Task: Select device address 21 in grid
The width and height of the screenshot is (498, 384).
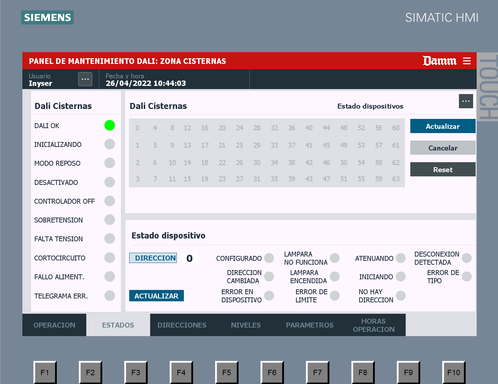Action: (x=222, y=145)
